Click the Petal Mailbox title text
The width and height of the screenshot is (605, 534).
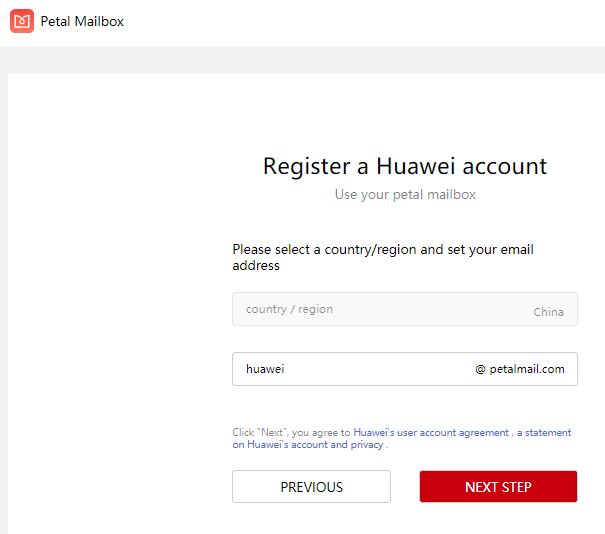82,22
